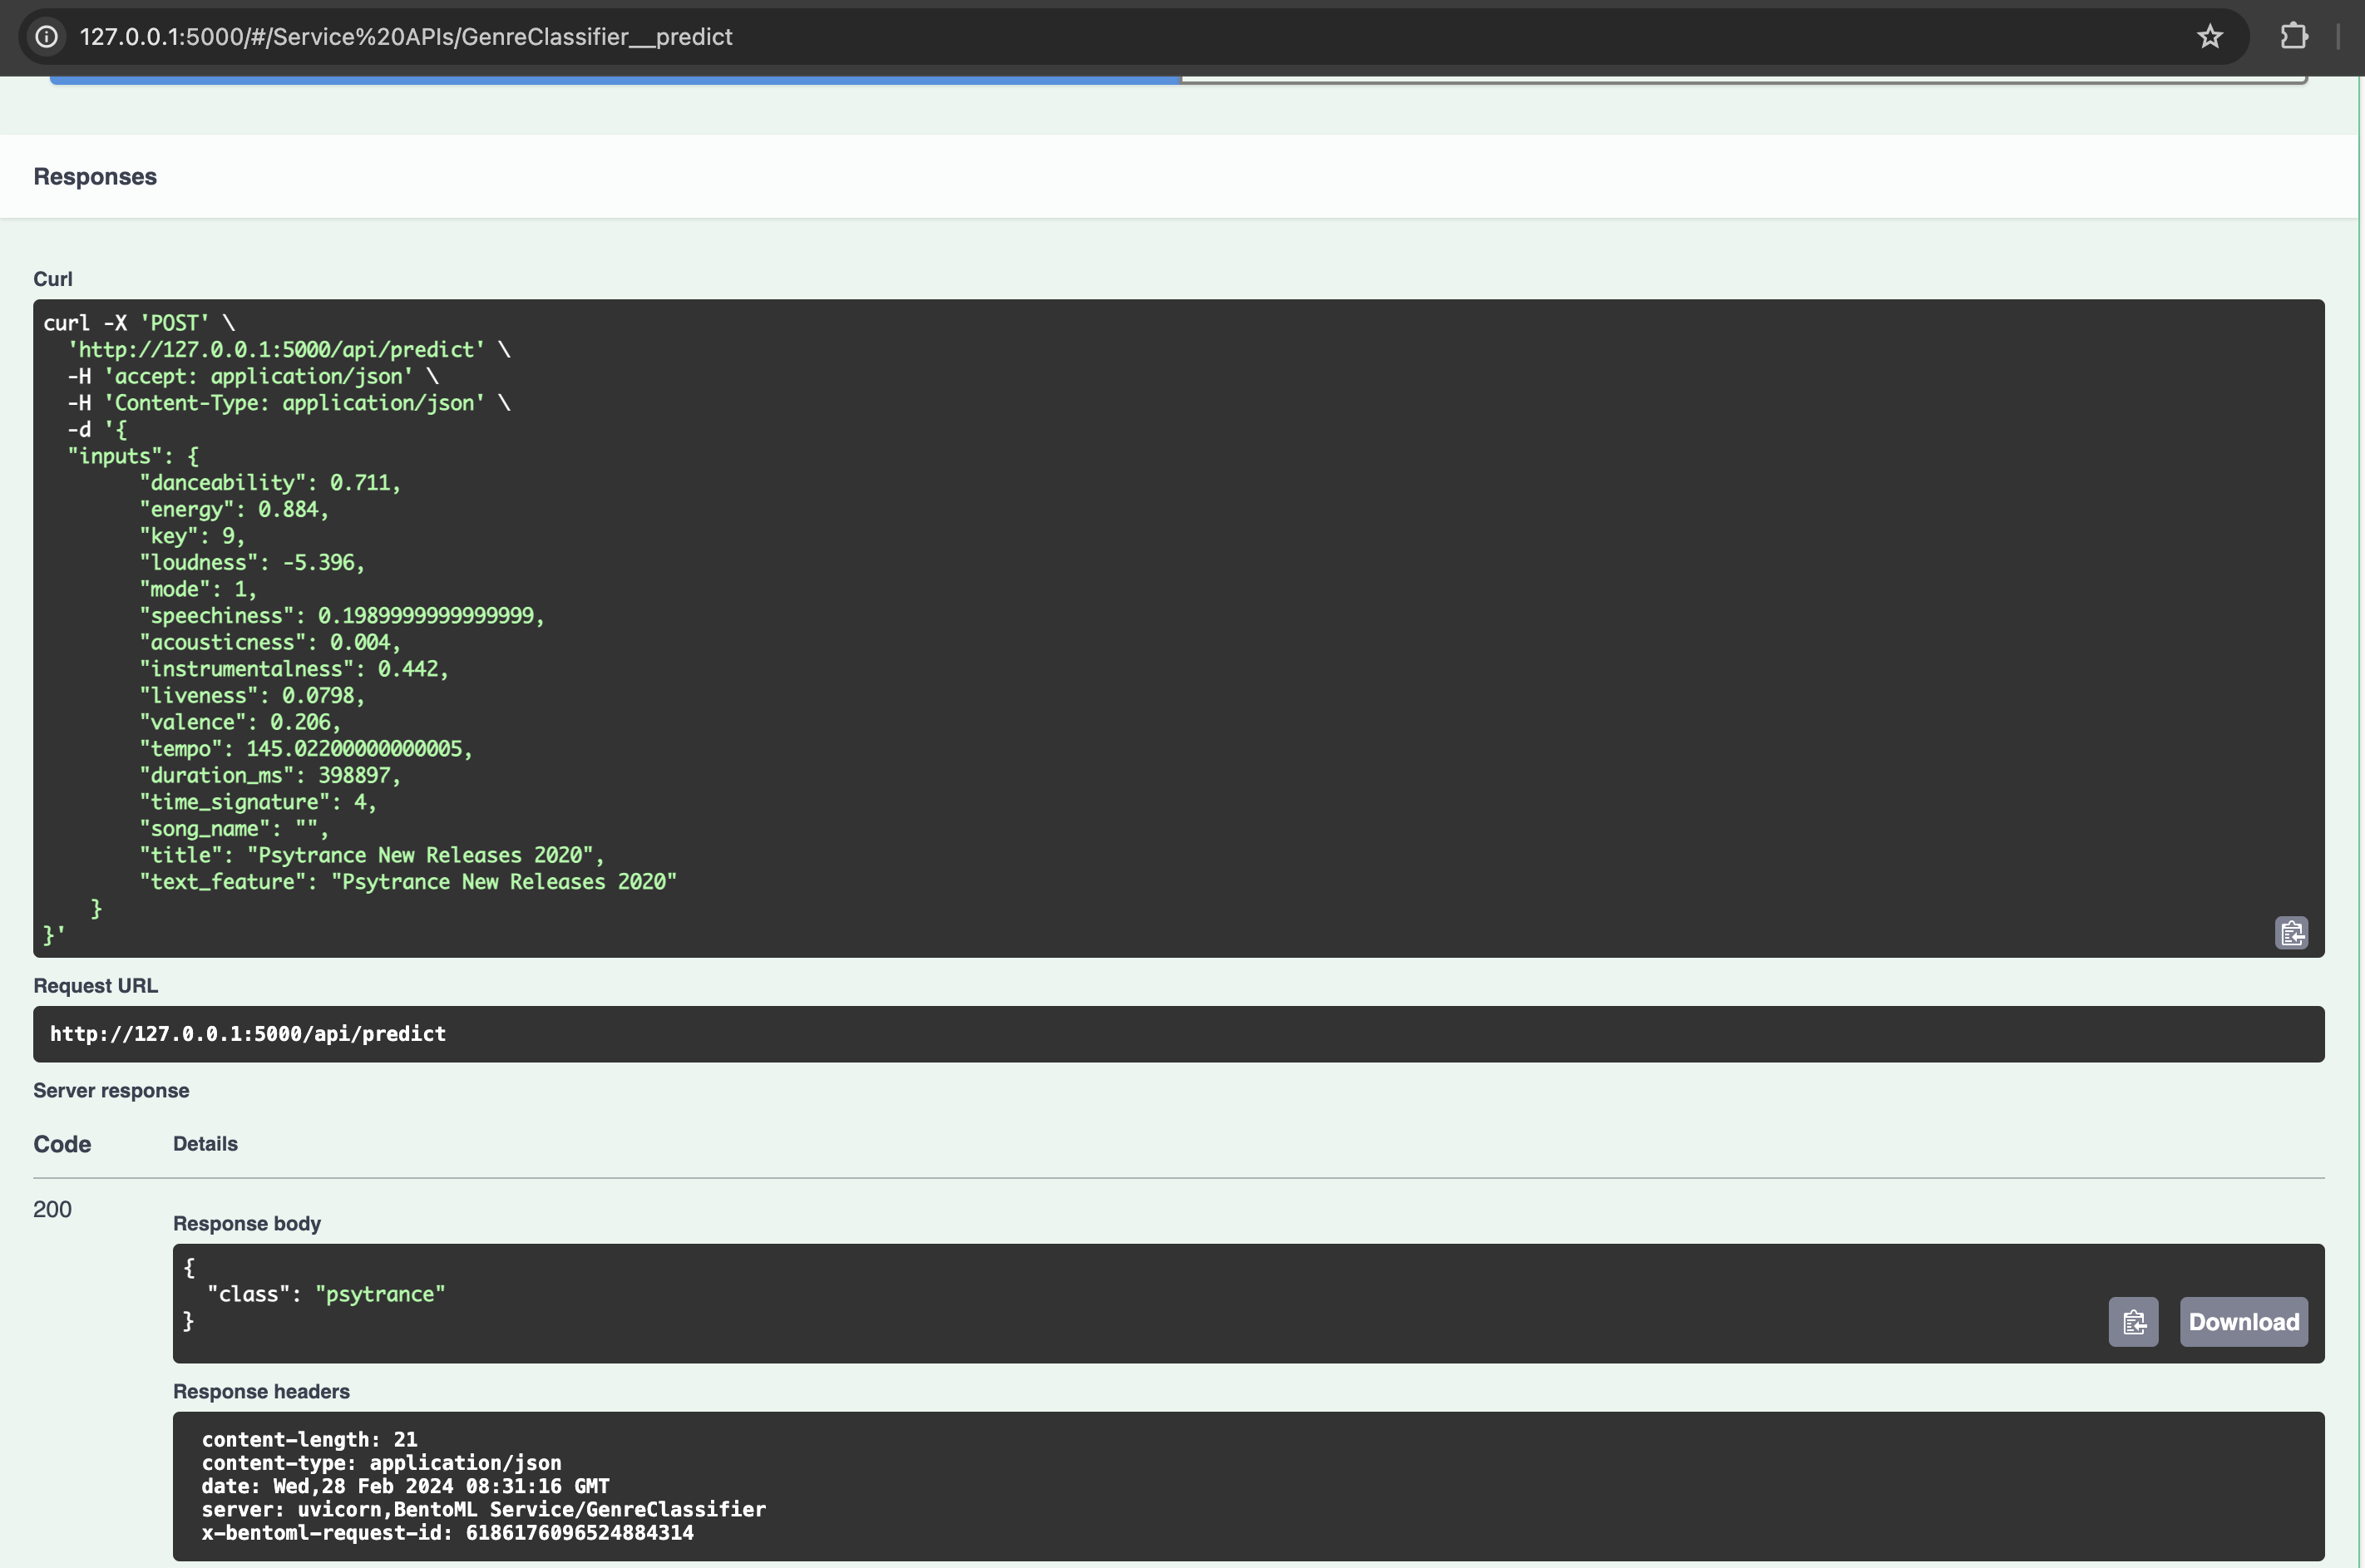Click the "duration_ms": 398897 line

(270, 775)
